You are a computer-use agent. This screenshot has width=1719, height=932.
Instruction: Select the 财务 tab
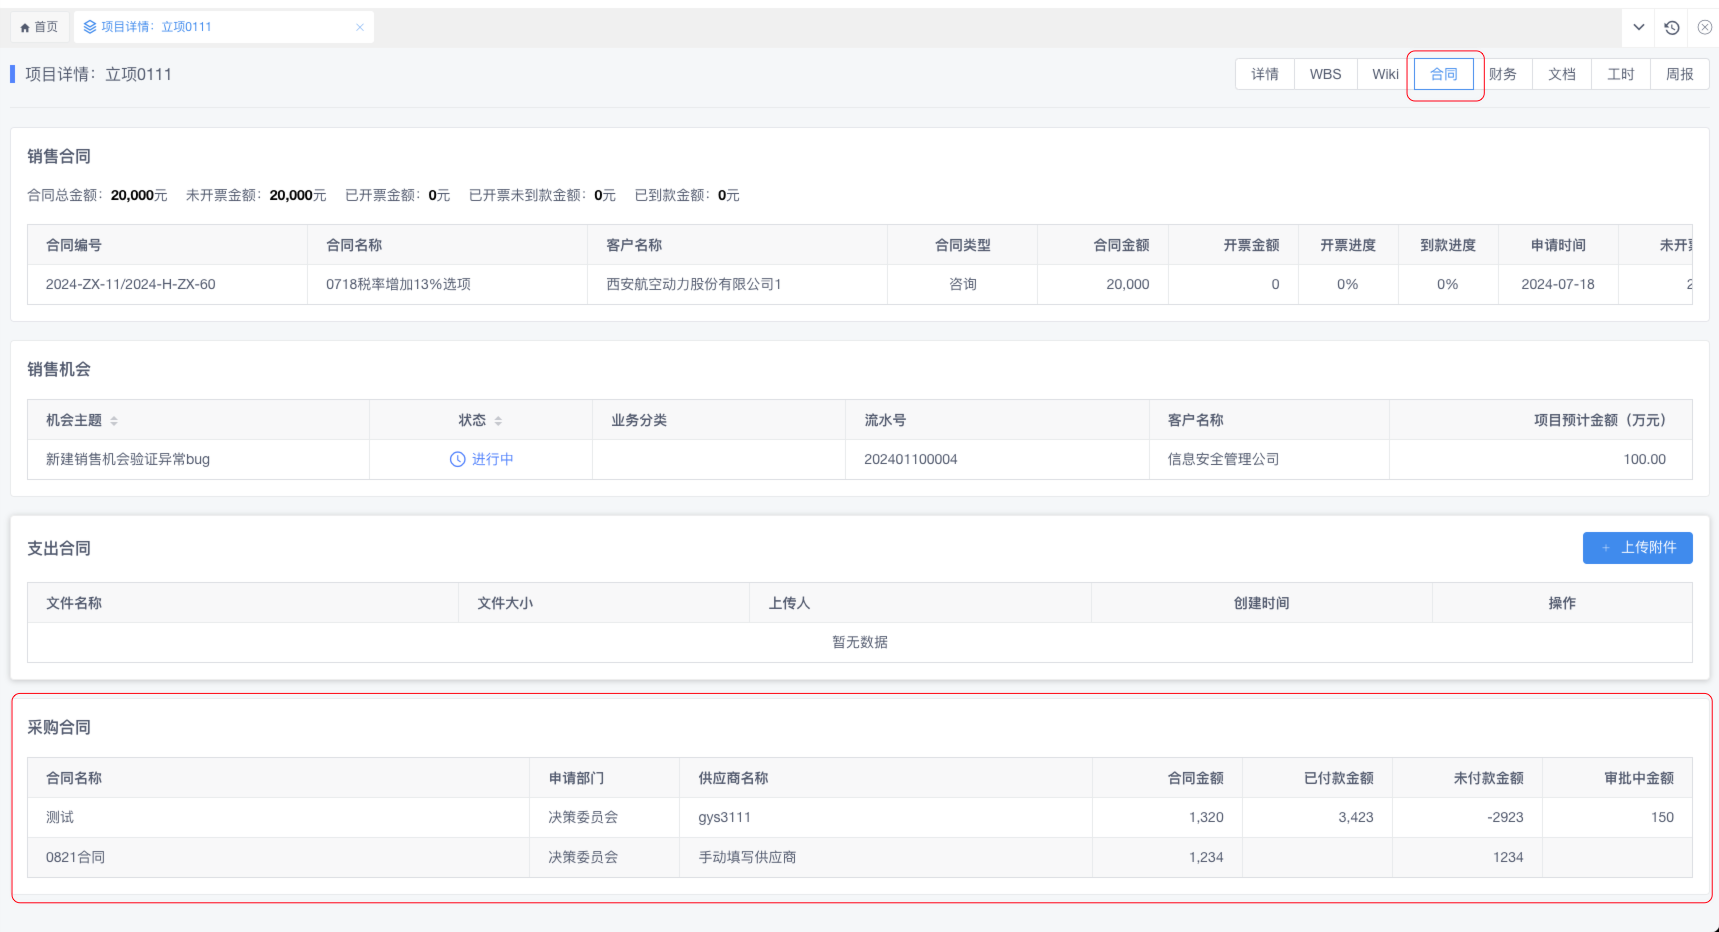[x=1502, y=74]
